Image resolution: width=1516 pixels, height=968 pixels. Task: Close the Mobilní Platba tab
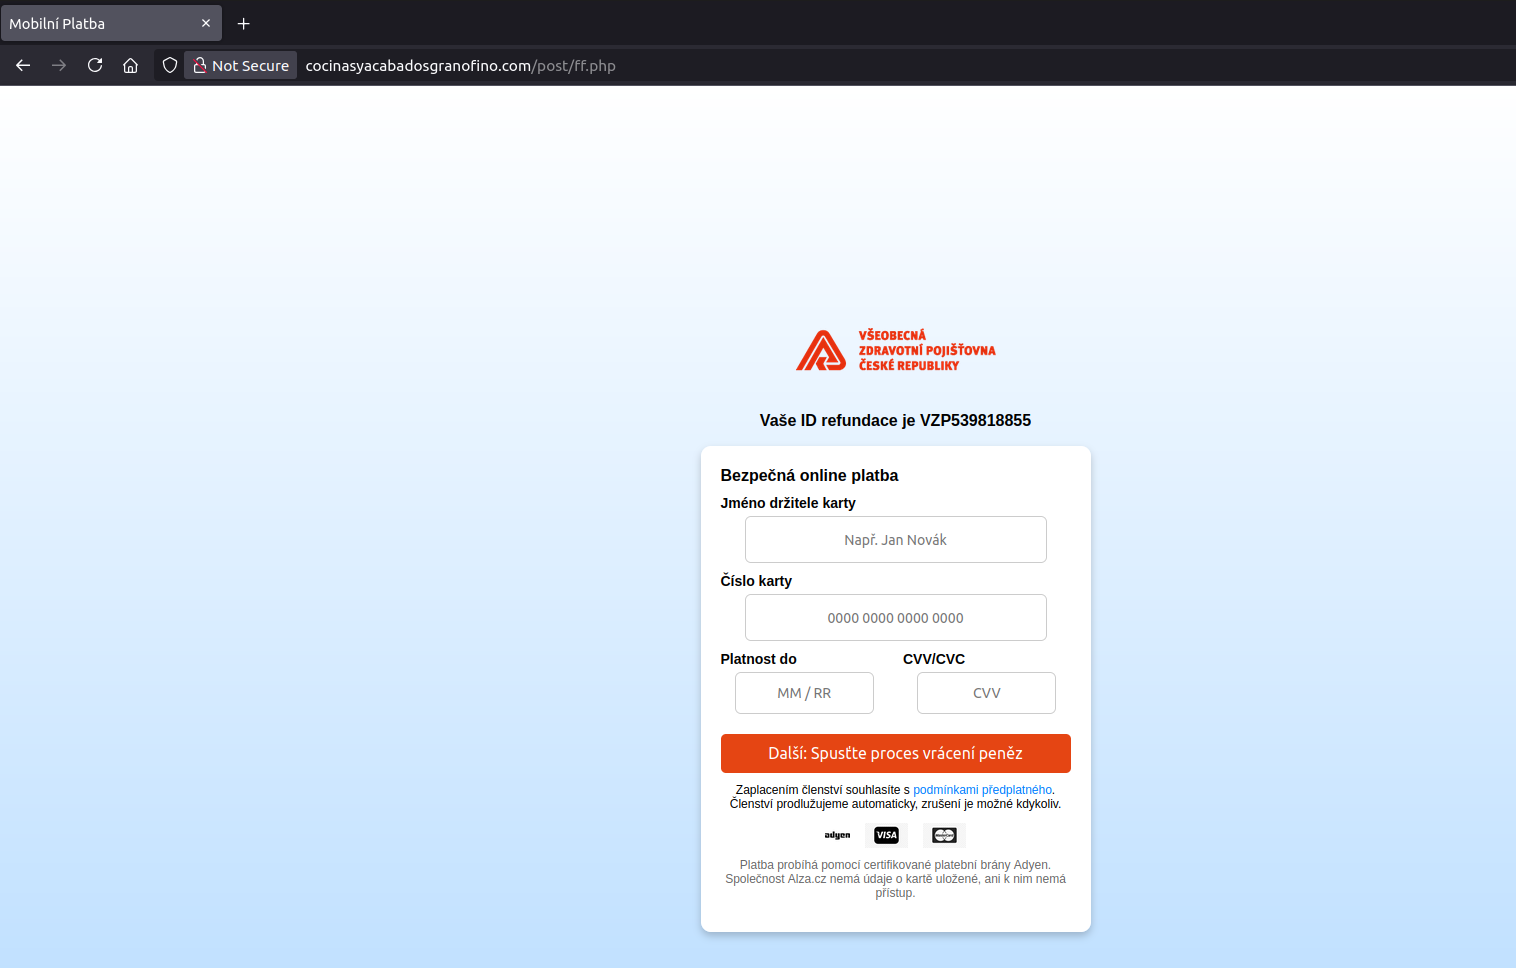206,23
